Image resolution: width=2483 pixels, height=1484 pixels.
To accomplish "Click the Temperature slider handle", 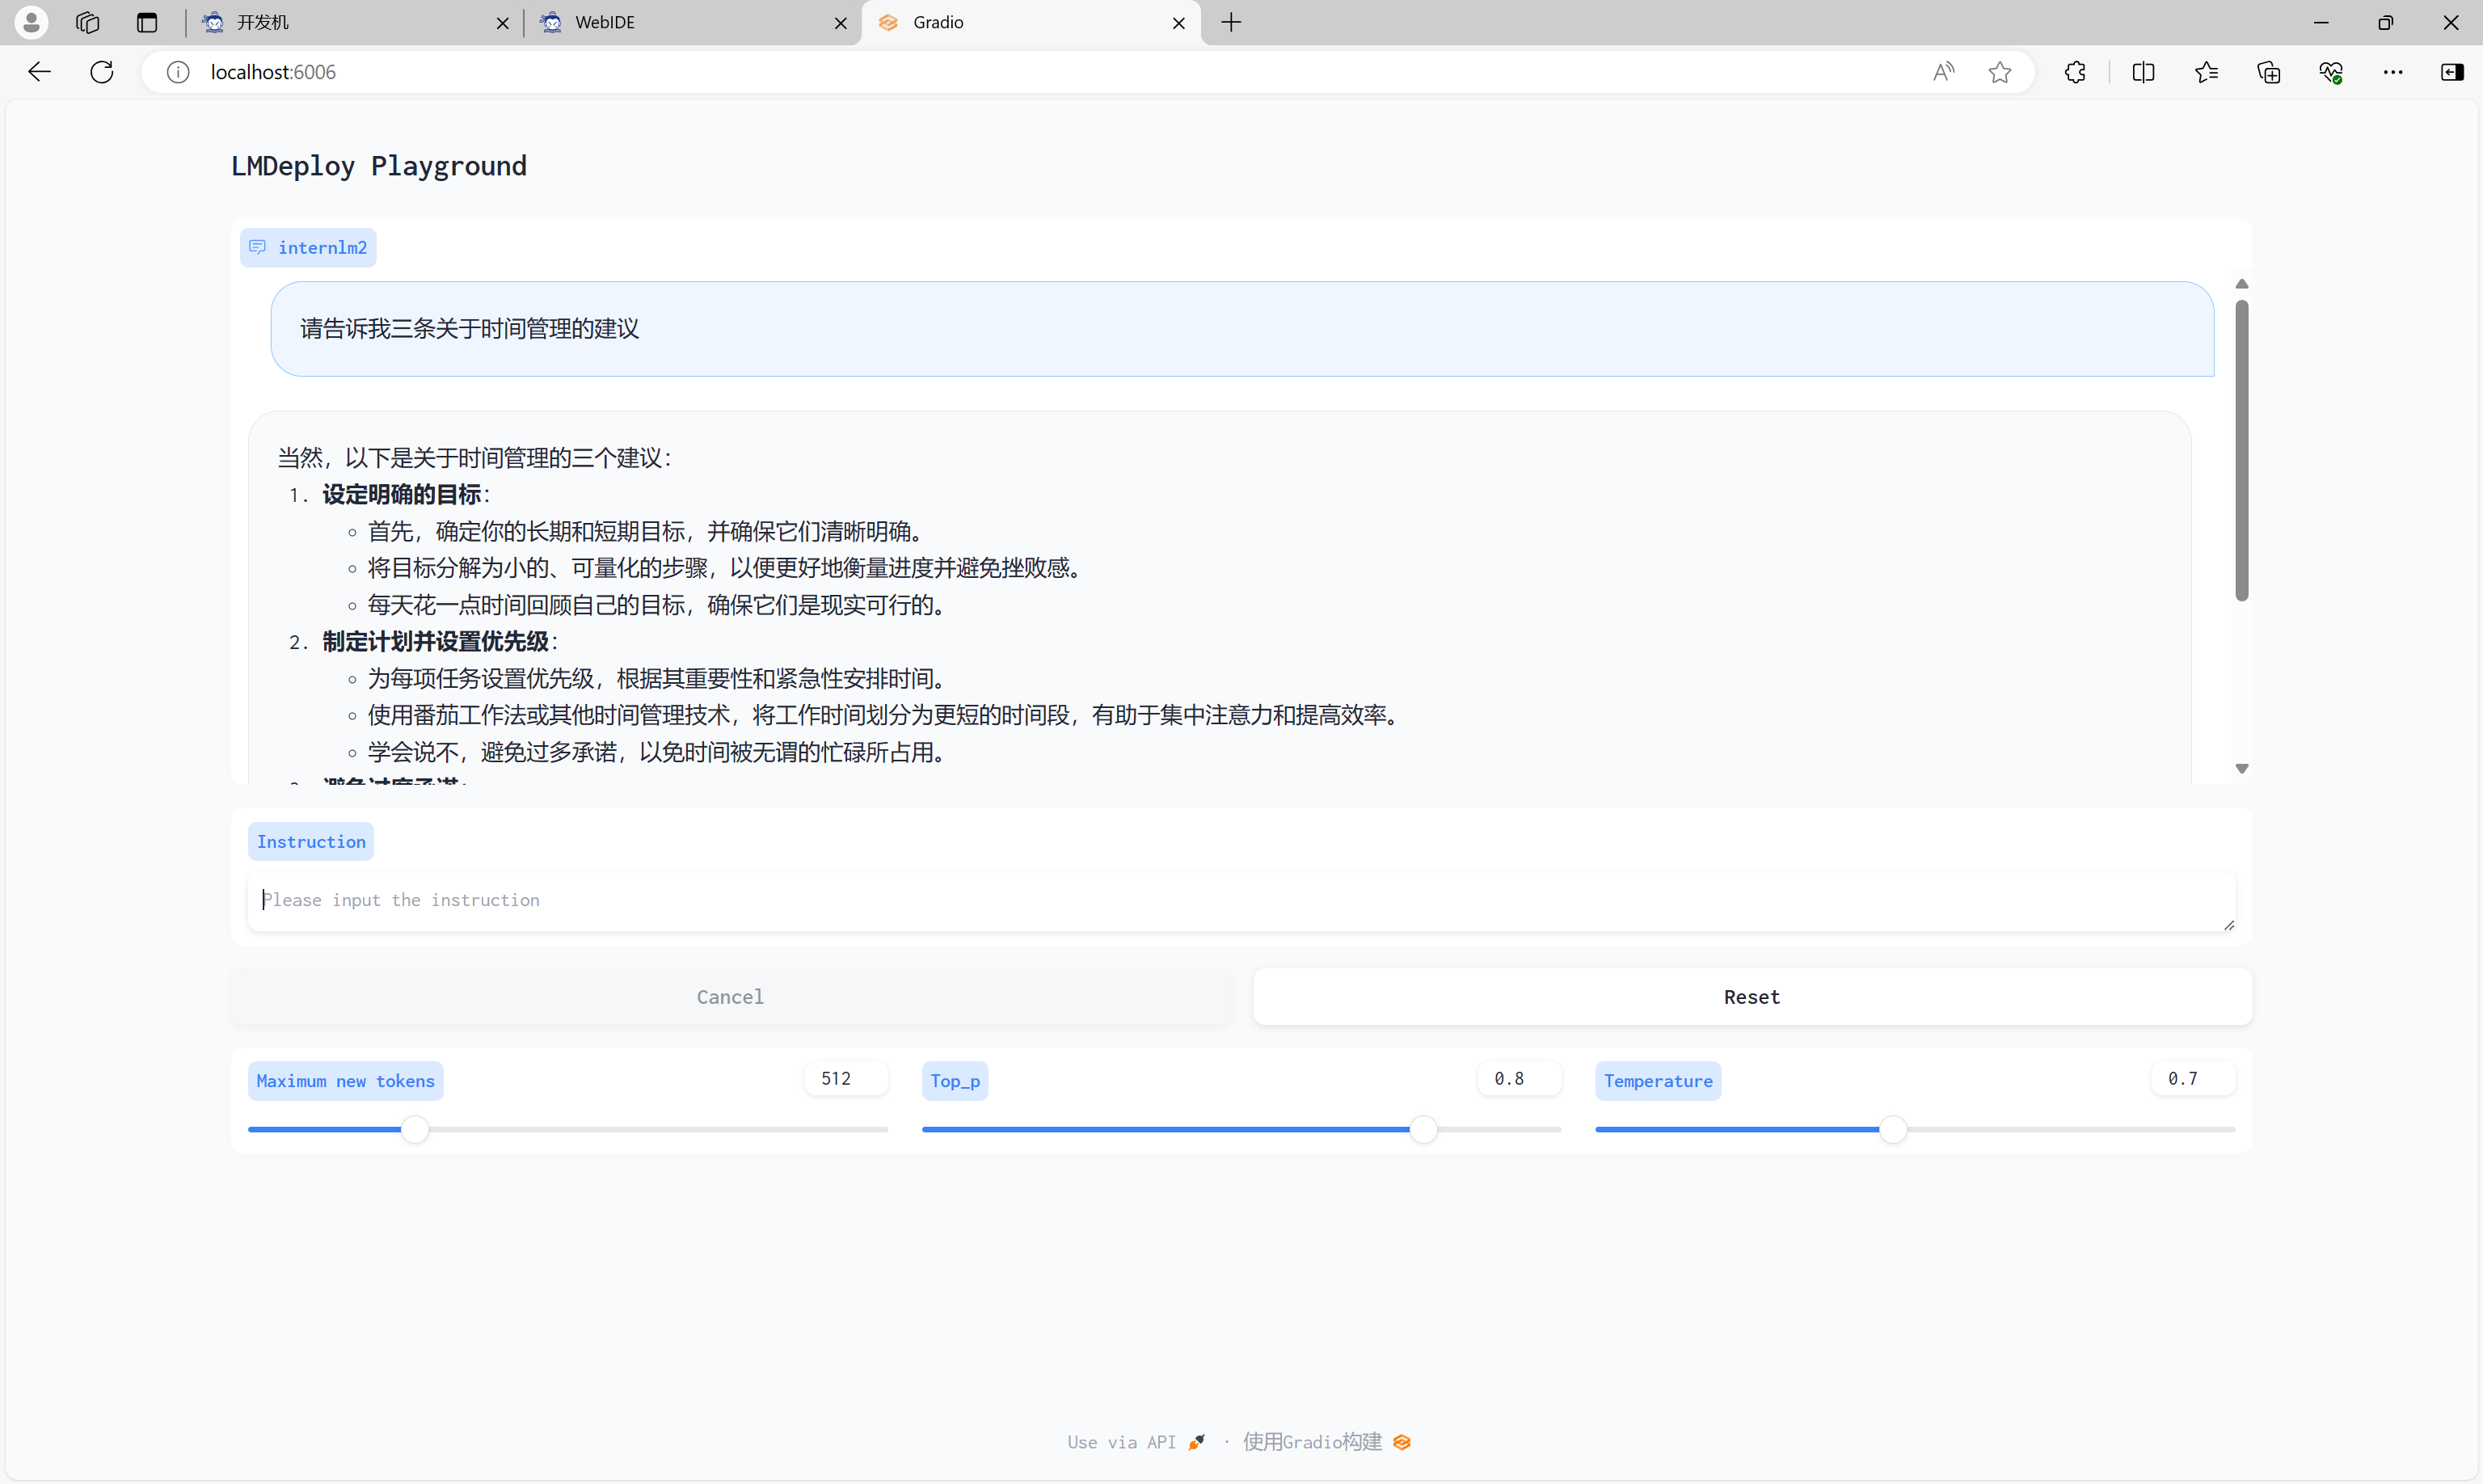I will [1893, 1130].
